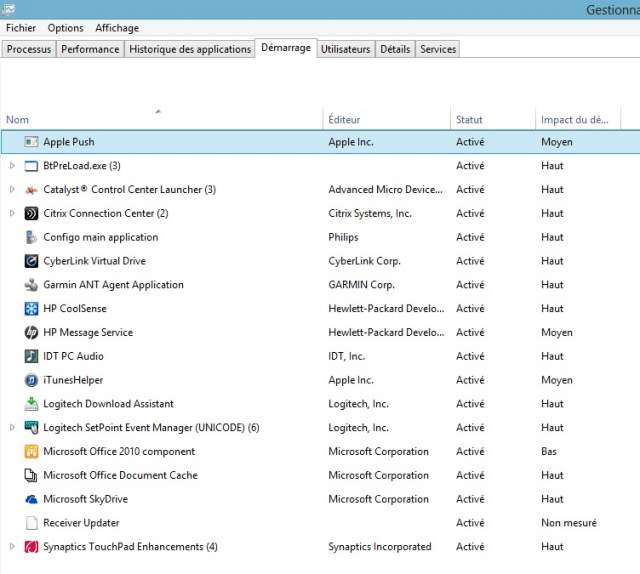Viewport: 640px width, 574px height.
Task: Click the IDT PC Audio icon
Action: tap(31, 356)
